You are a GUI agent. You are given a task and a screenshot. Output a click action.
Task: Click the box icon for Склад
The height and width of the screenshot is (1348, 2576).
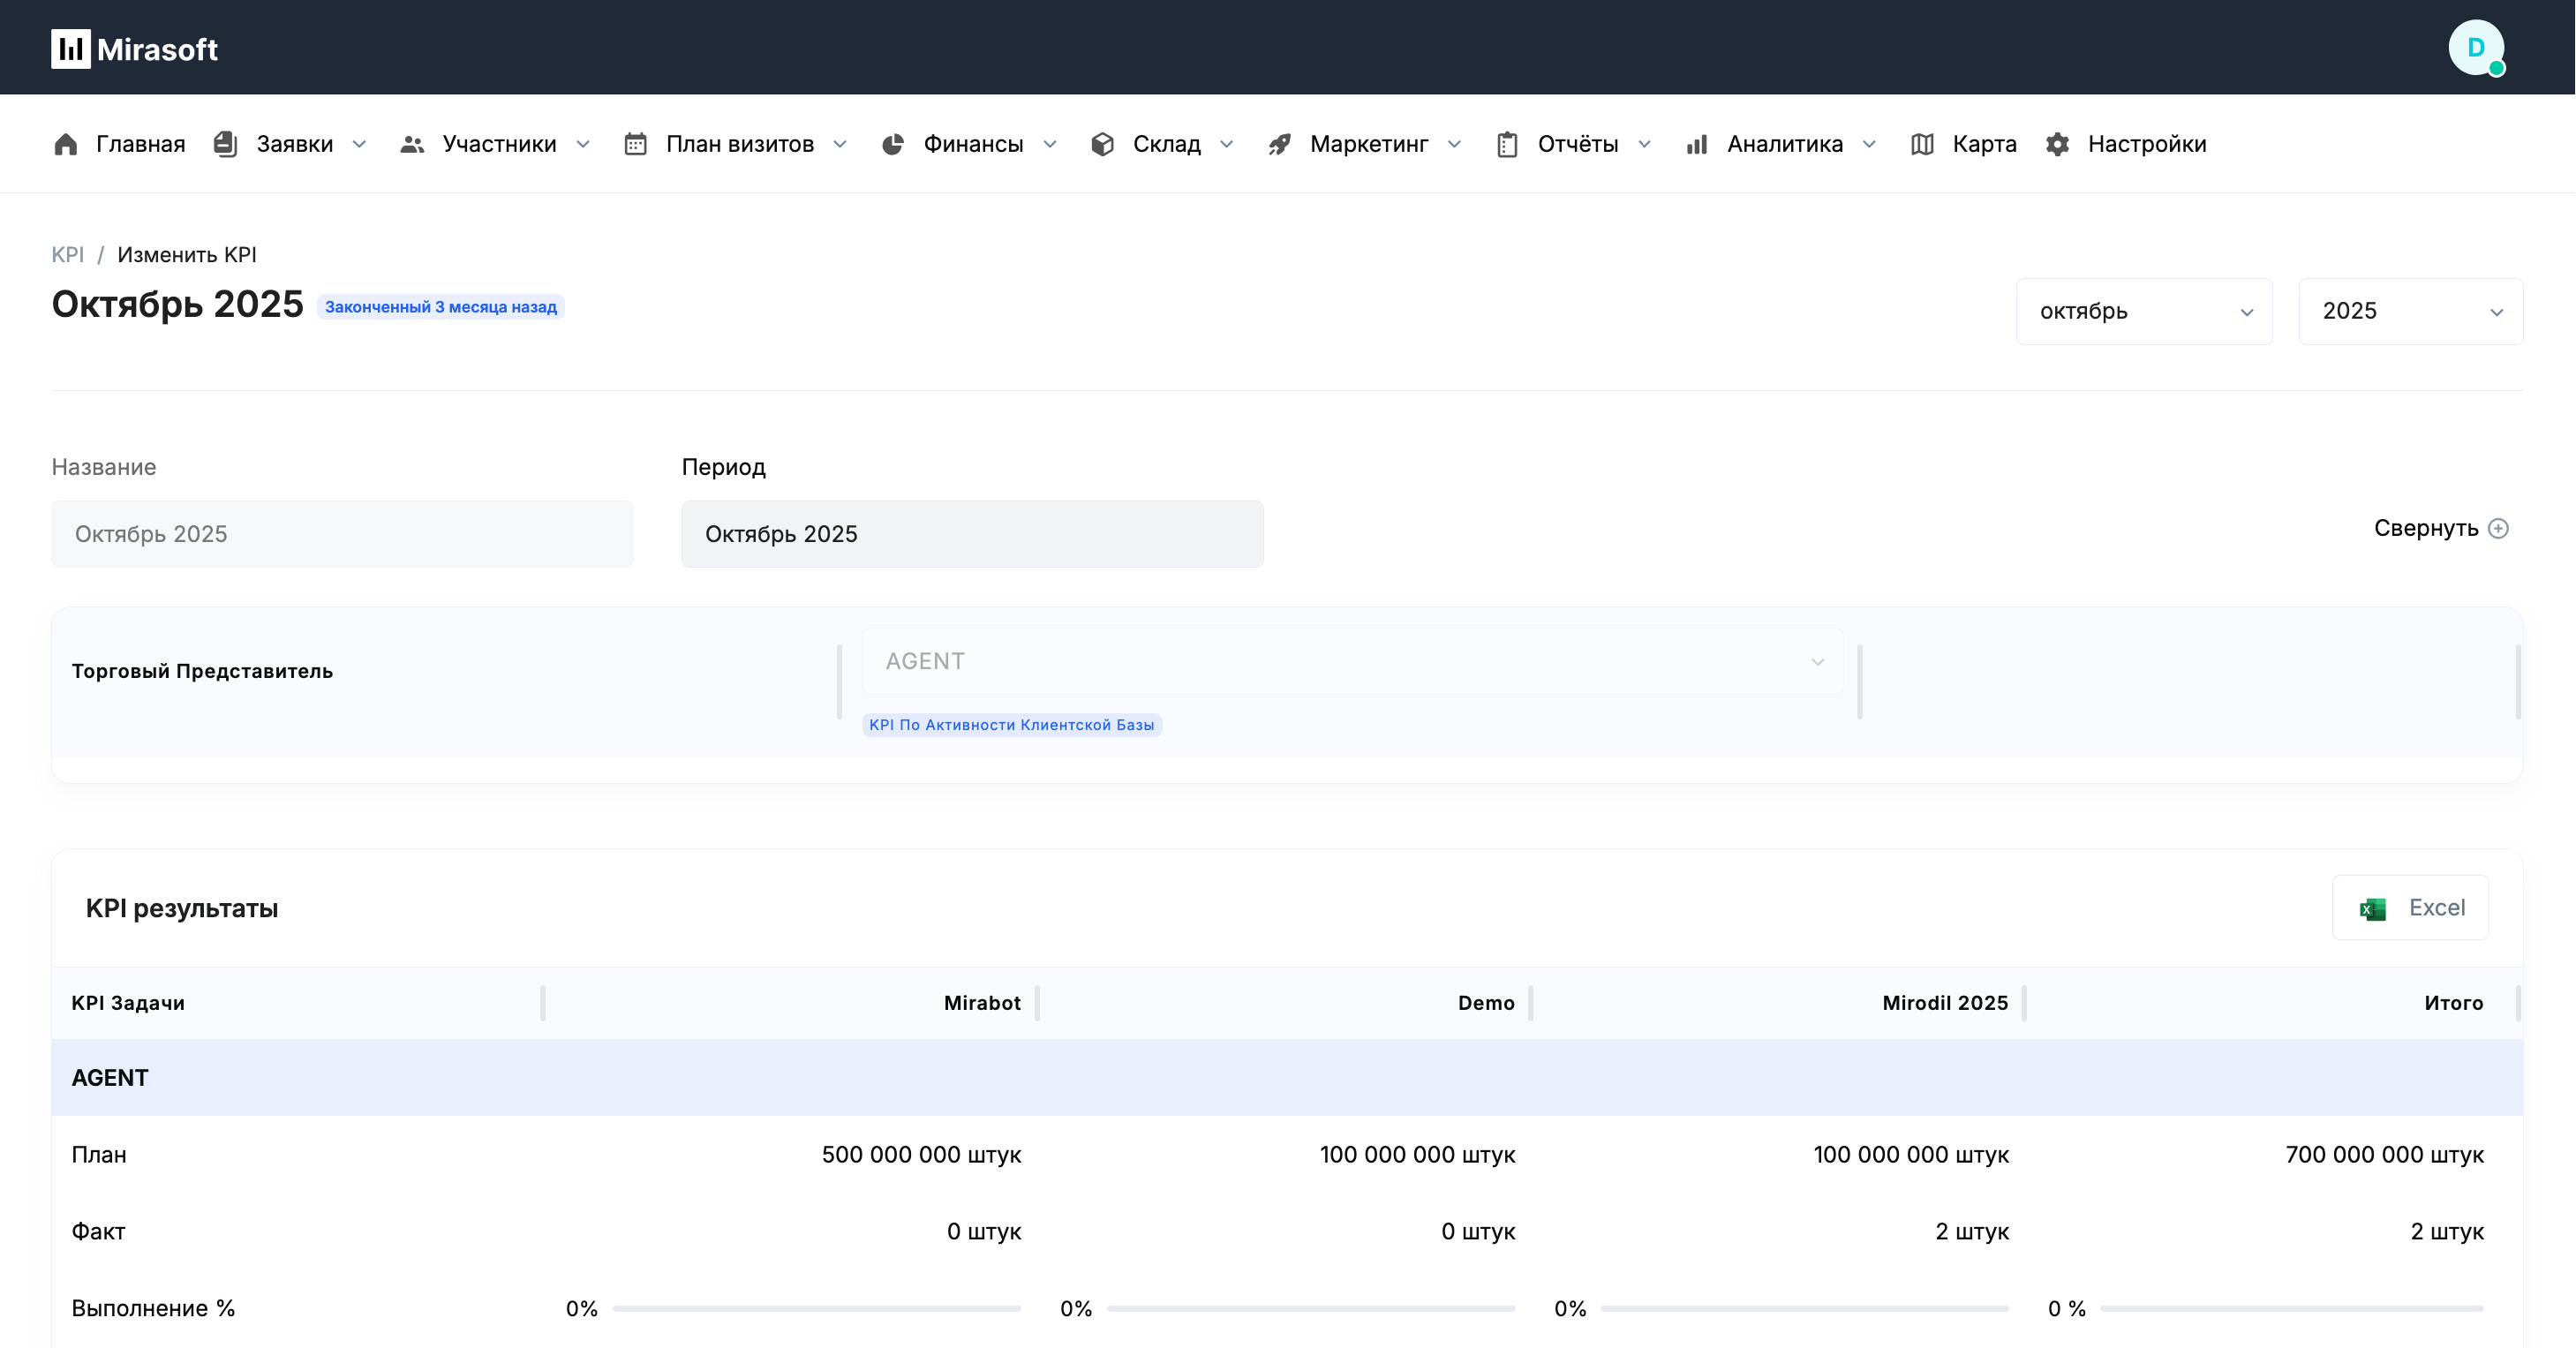click(1102, 144)
